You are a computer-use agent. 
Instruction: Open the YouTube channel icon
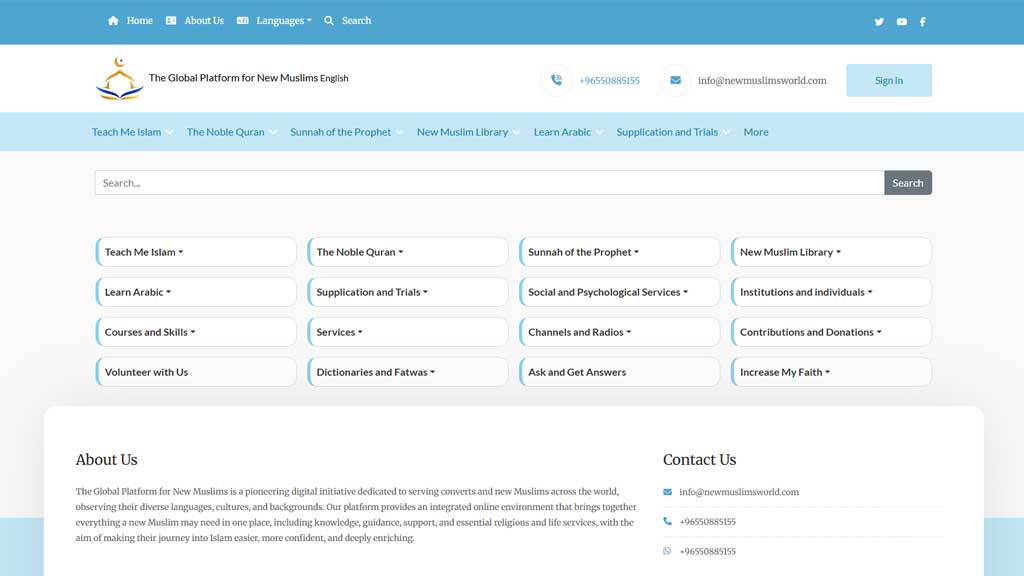click(901, 22)
